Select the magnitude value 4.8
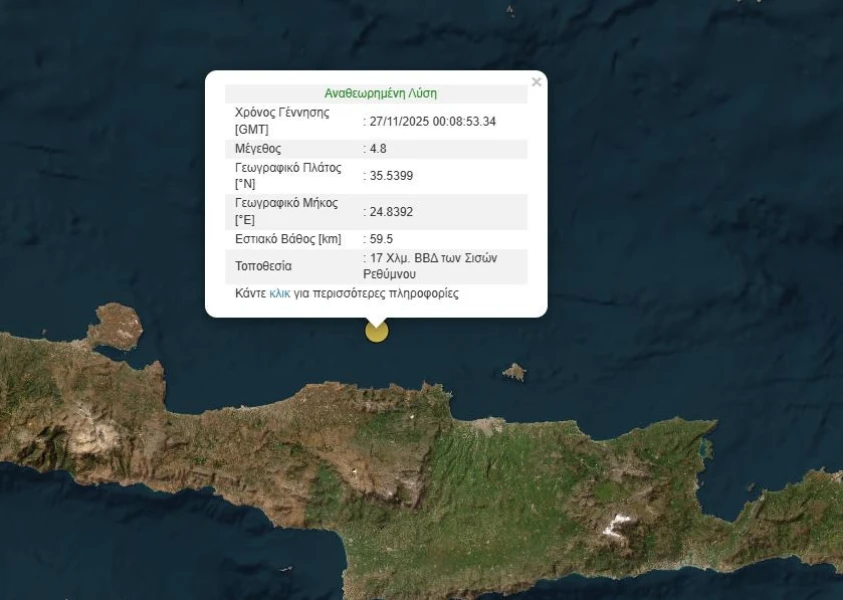843x600 pixels. click(x=377, y=148)
